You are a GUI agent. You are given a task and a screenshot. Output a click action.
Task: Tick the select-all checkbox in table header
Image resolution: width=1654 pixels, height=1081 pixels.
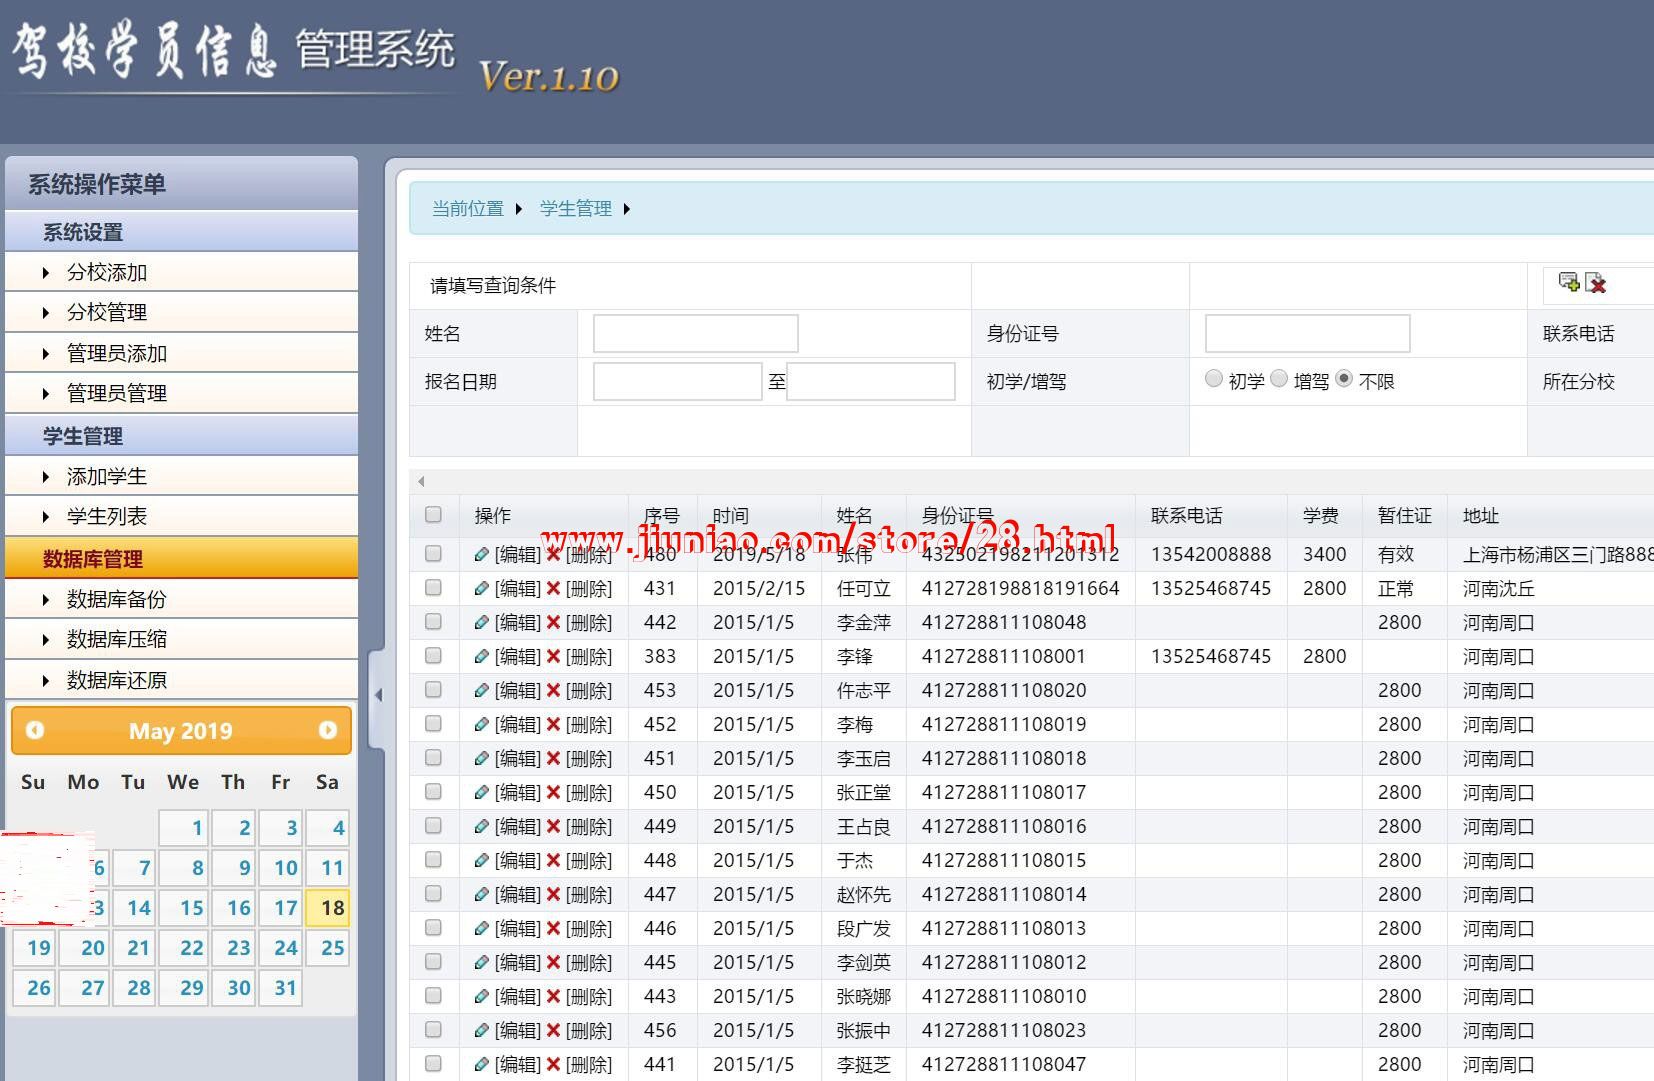pos(433,515)
